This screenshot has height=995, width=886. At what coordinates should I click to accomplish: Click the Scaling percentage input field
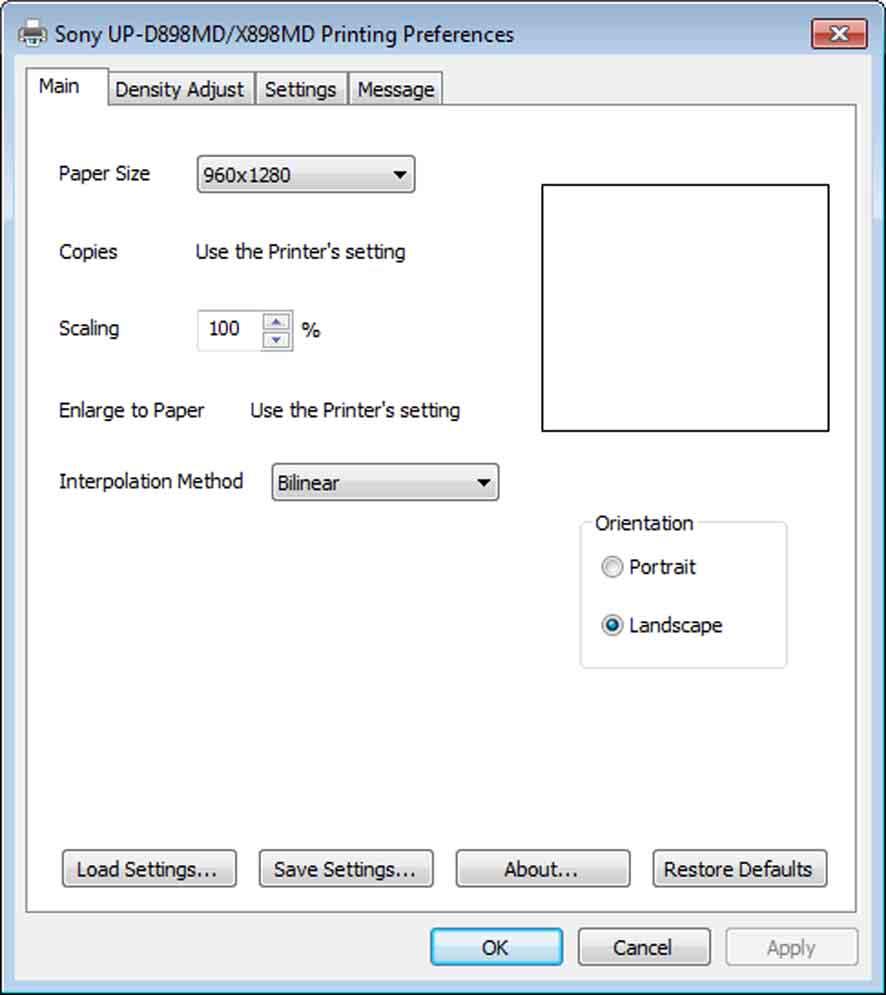(228, 329)
